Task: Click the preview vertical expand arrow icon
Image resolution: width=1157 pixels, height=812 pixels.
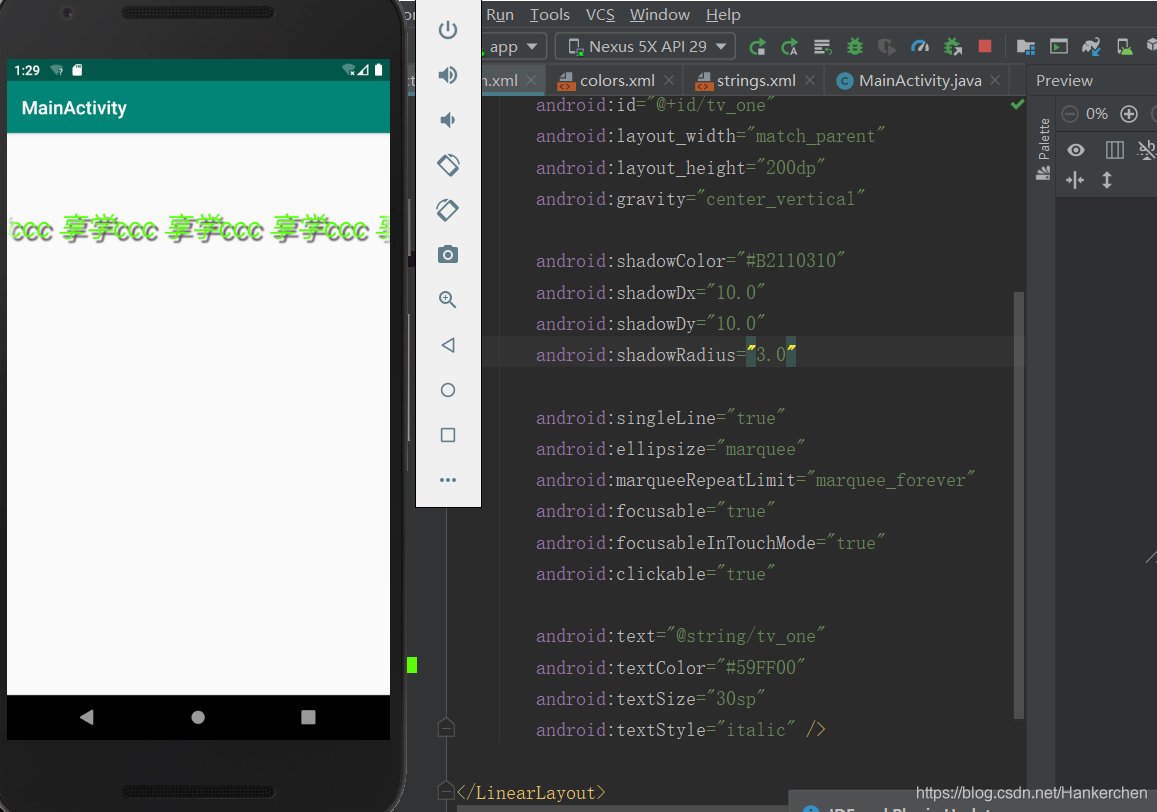Action: 1107,180
